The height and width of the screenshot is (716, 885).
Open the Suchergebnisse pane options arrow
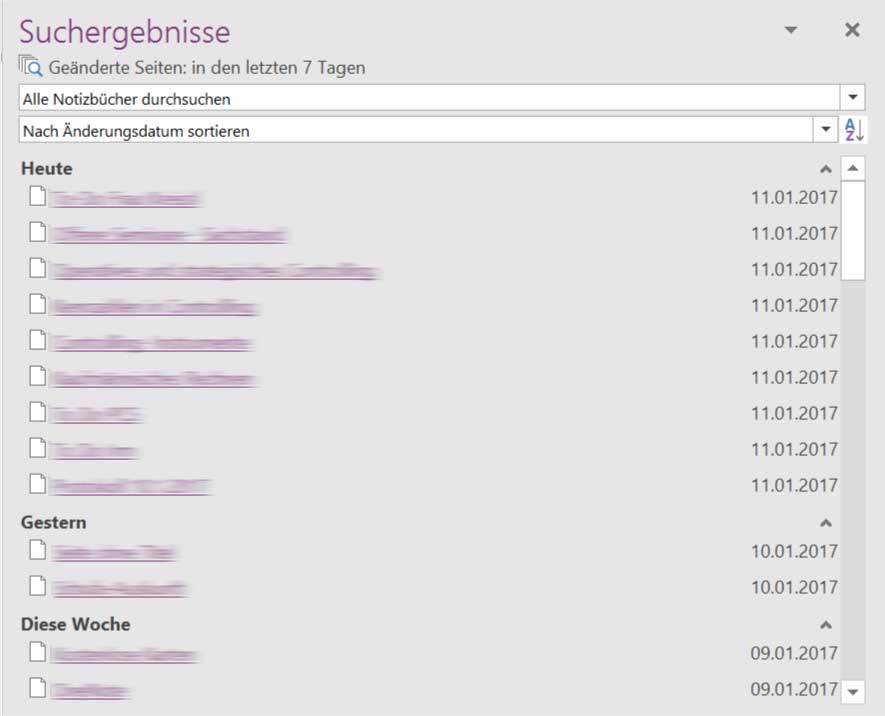coord(791,30)
